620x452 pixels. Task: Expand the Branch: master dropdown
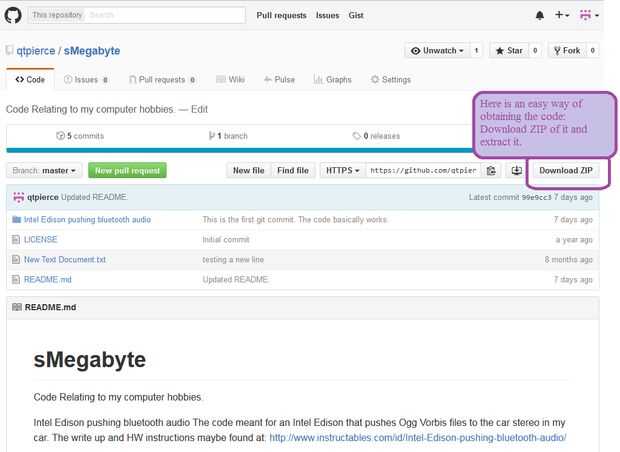[44, 170]
